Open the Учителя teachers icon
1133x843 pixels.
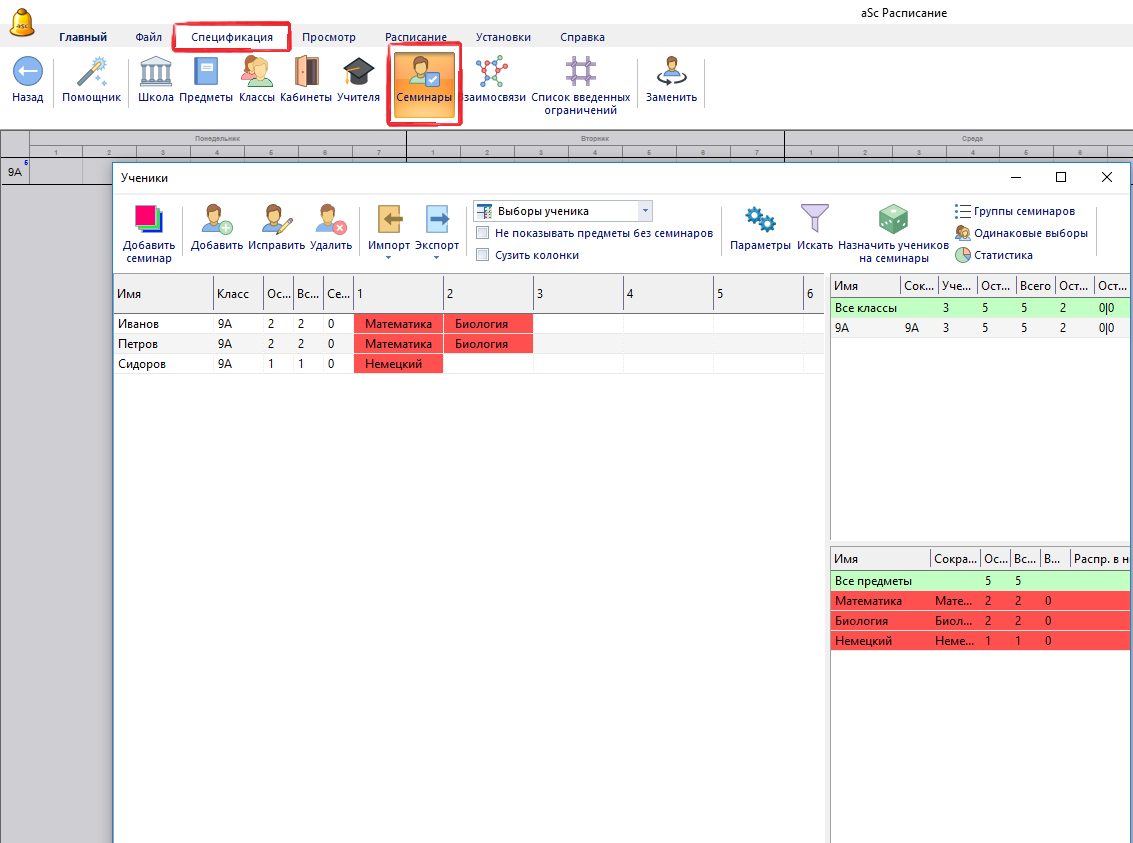pos(358,73)
